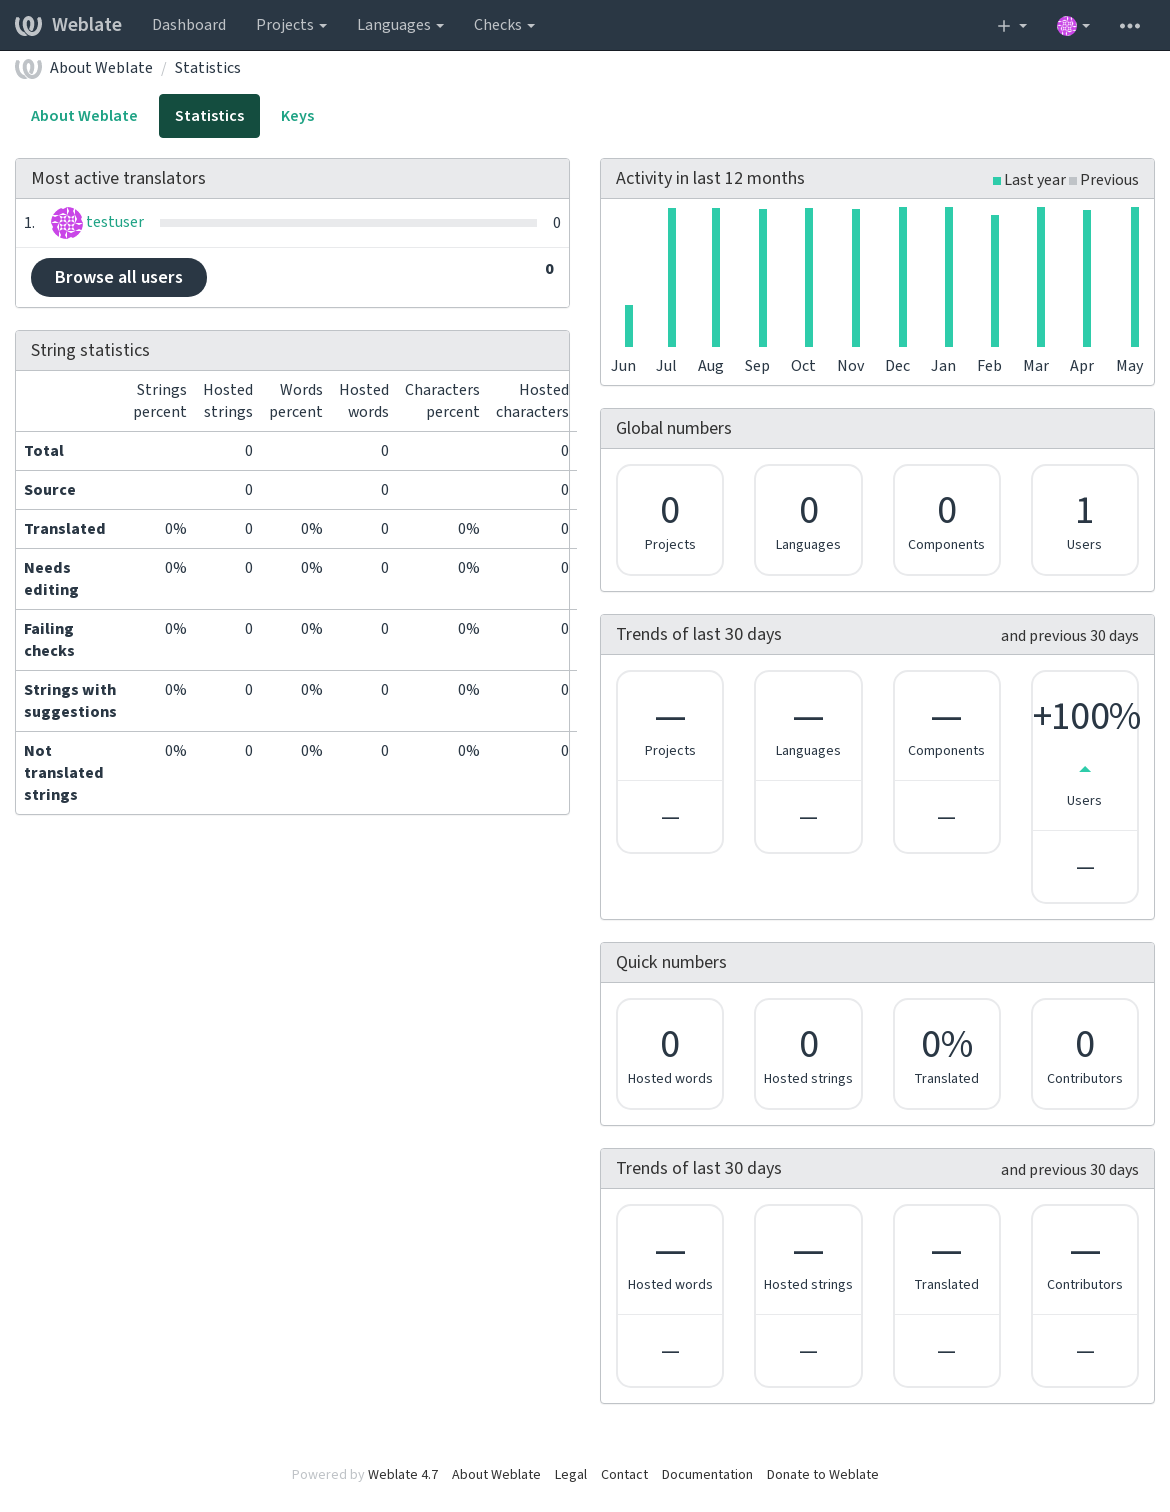Viewport: 1170px width, 1512px height.
Task: Click the Weblate logo in navbar
Action: [x=68, y=25]
